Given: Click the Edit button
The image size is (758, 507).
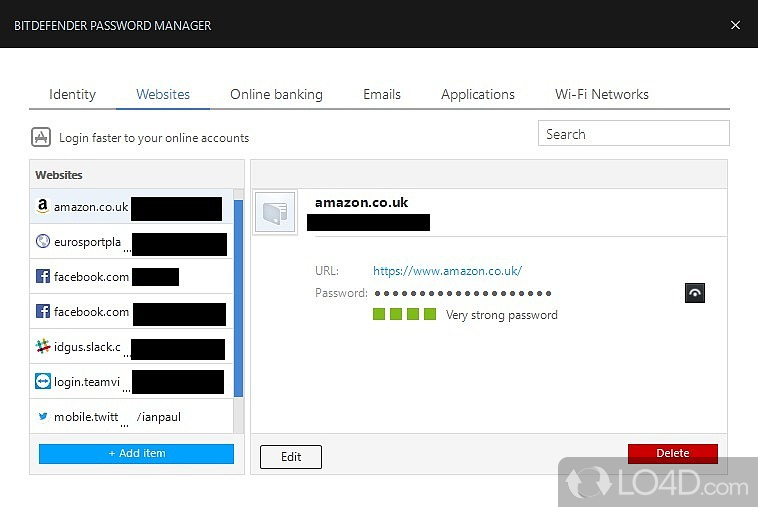Looking at the screenshot, I should [291, 457].
